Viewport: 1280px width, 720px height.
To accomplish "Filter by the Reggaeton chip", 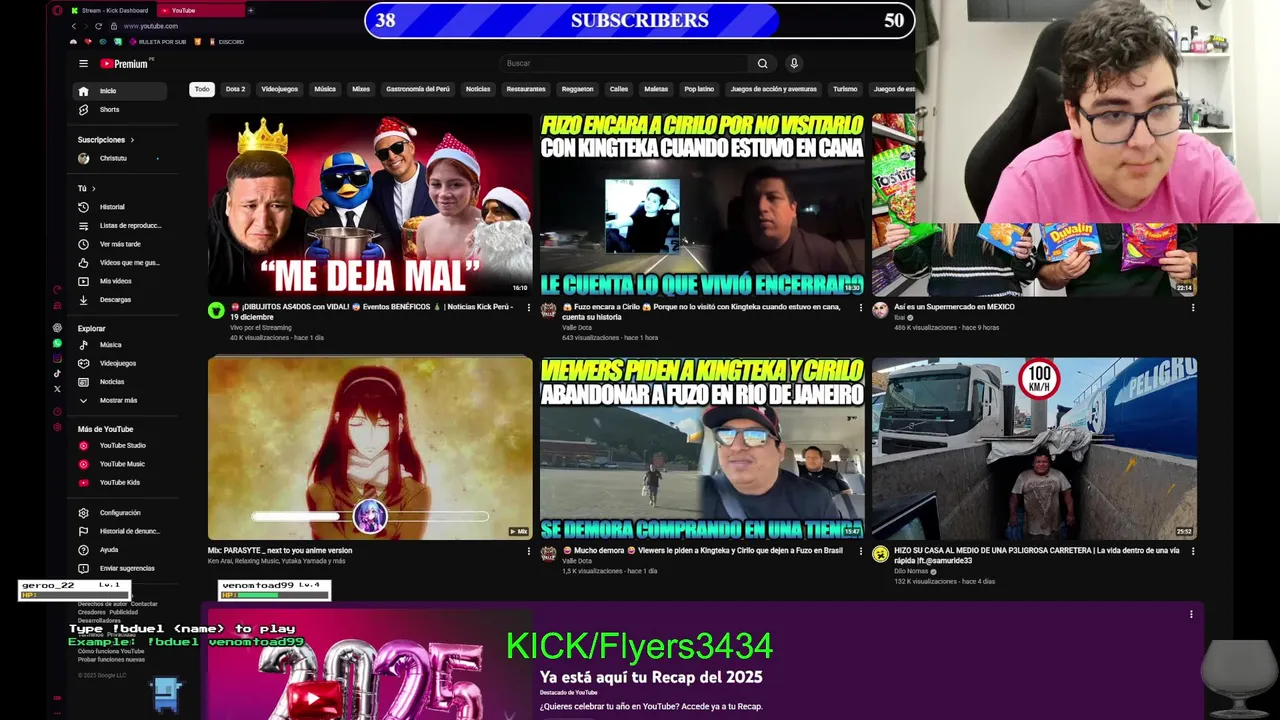I will click(577, 89).
